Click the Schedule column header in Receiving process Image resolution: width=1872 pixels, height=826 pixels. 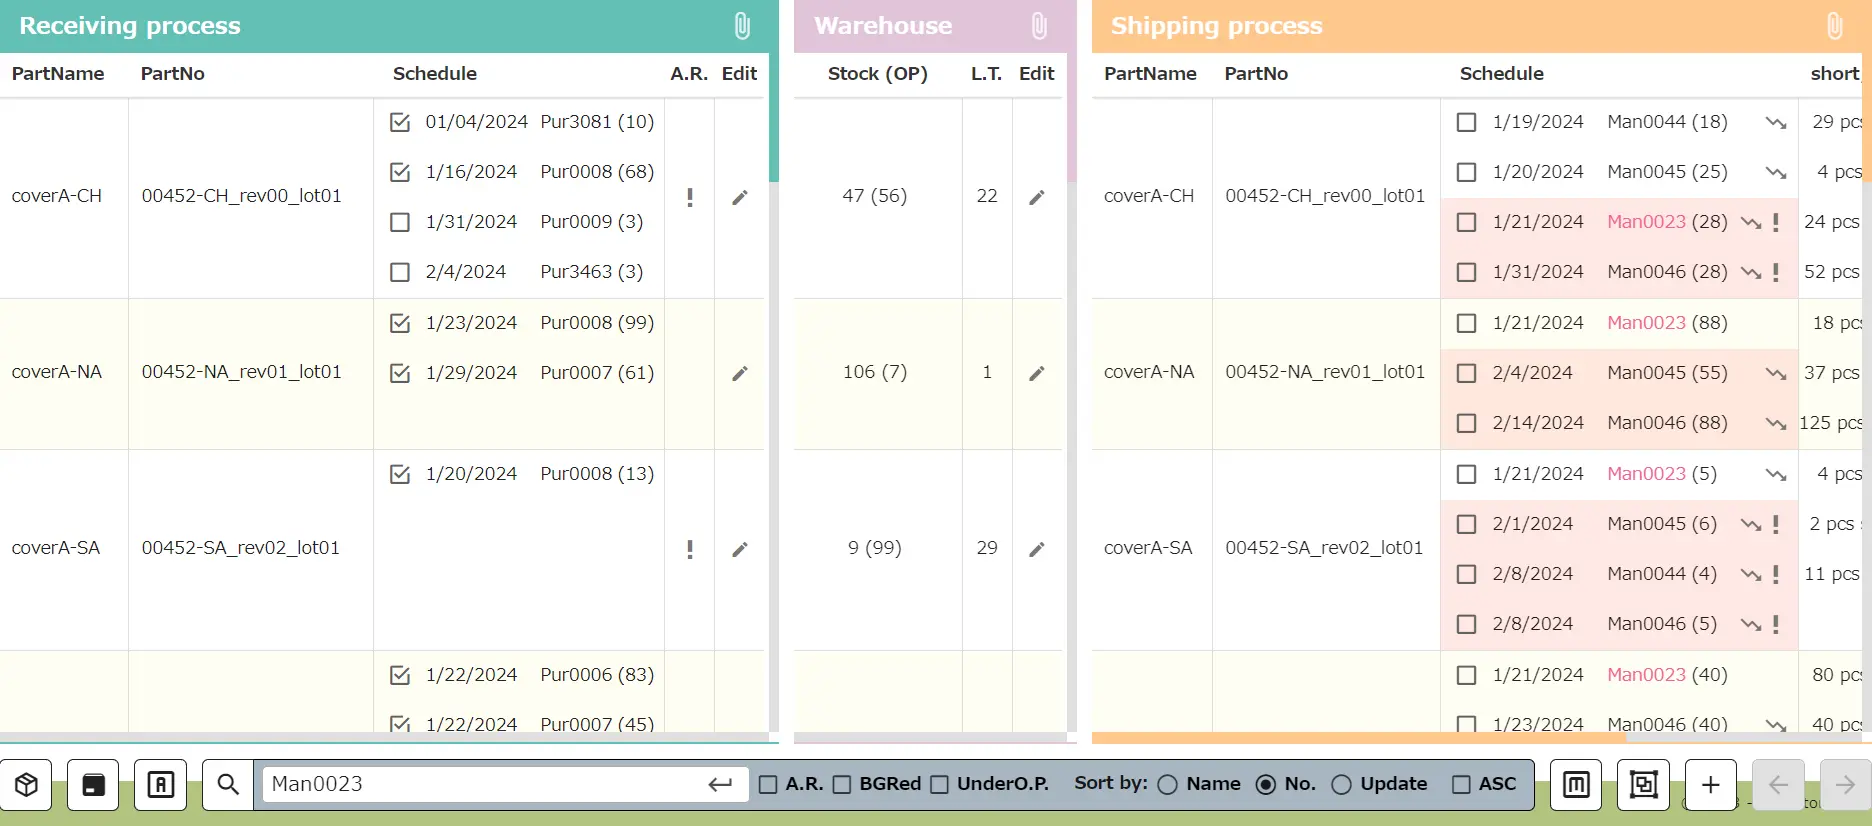point(434,74)
